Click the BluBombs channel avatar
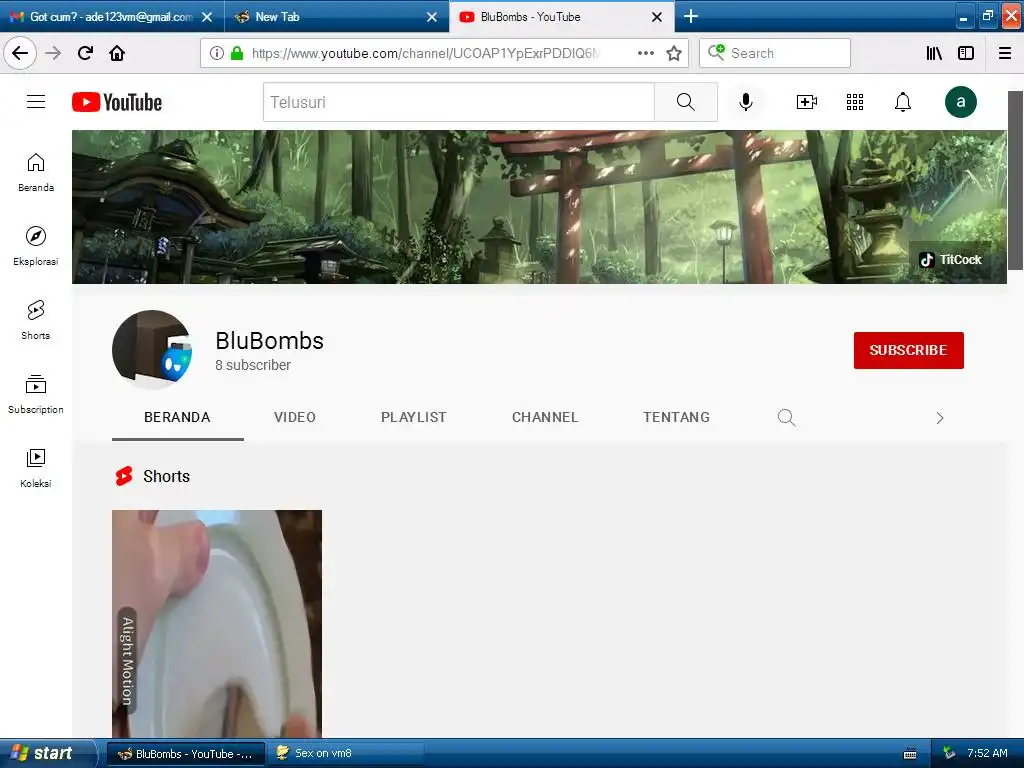This screenshot has width=1024, height=768. (152, 349)
